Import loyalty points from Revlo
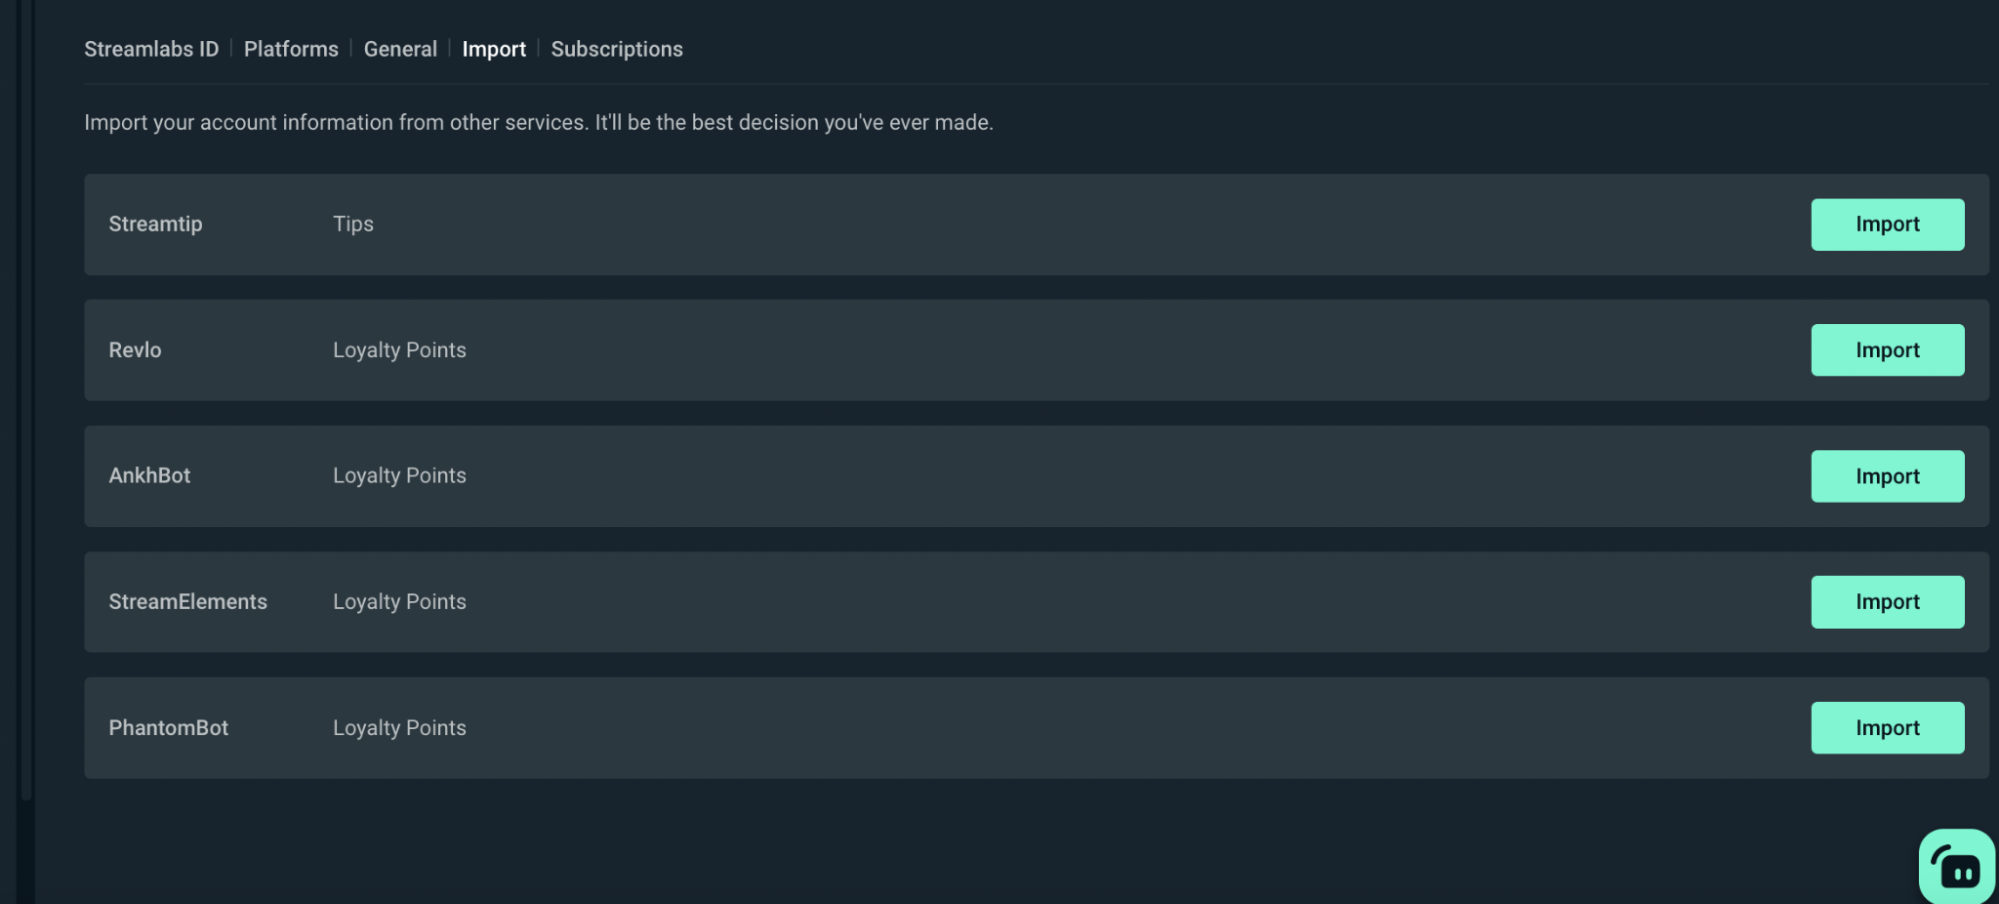Screen dimensions: 1999x904 tap(1886, 350)
